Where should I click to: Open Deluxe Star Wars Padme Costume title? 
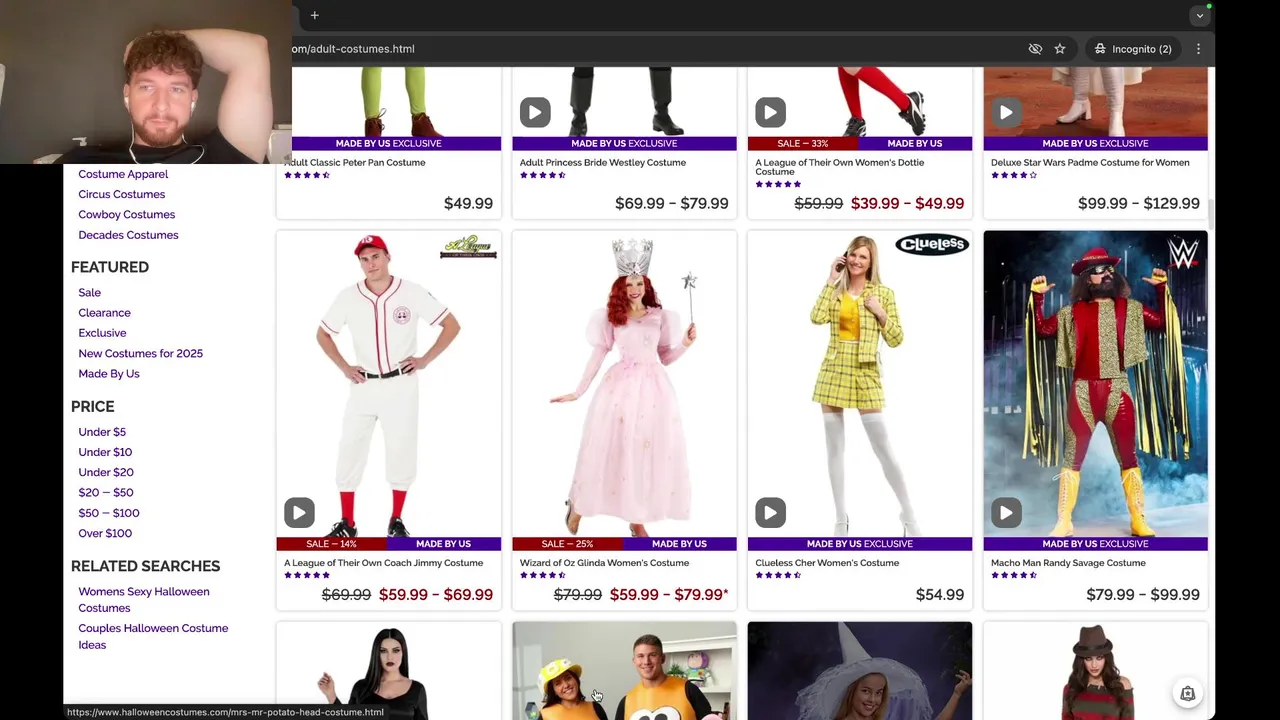point(1090,162)
